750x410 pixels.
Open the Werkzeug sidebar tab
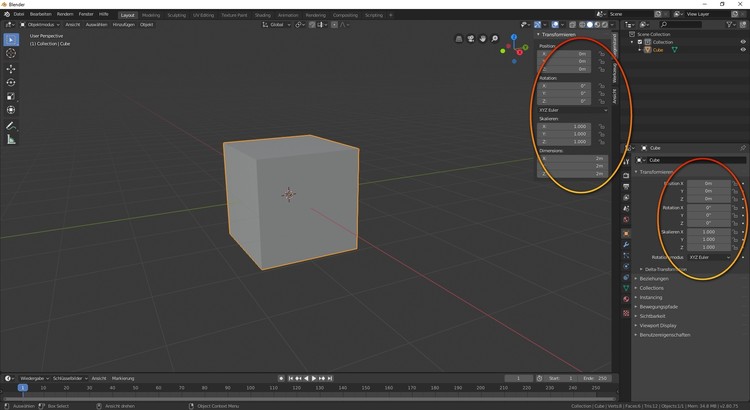coord(615,72)
